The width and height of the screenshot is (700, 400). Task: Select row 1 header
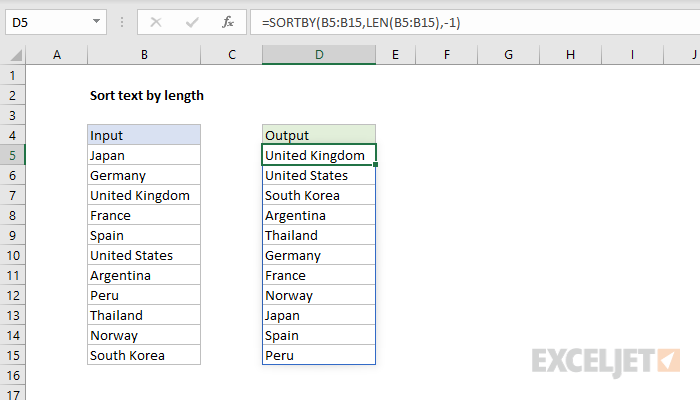[x=12, y=75]
